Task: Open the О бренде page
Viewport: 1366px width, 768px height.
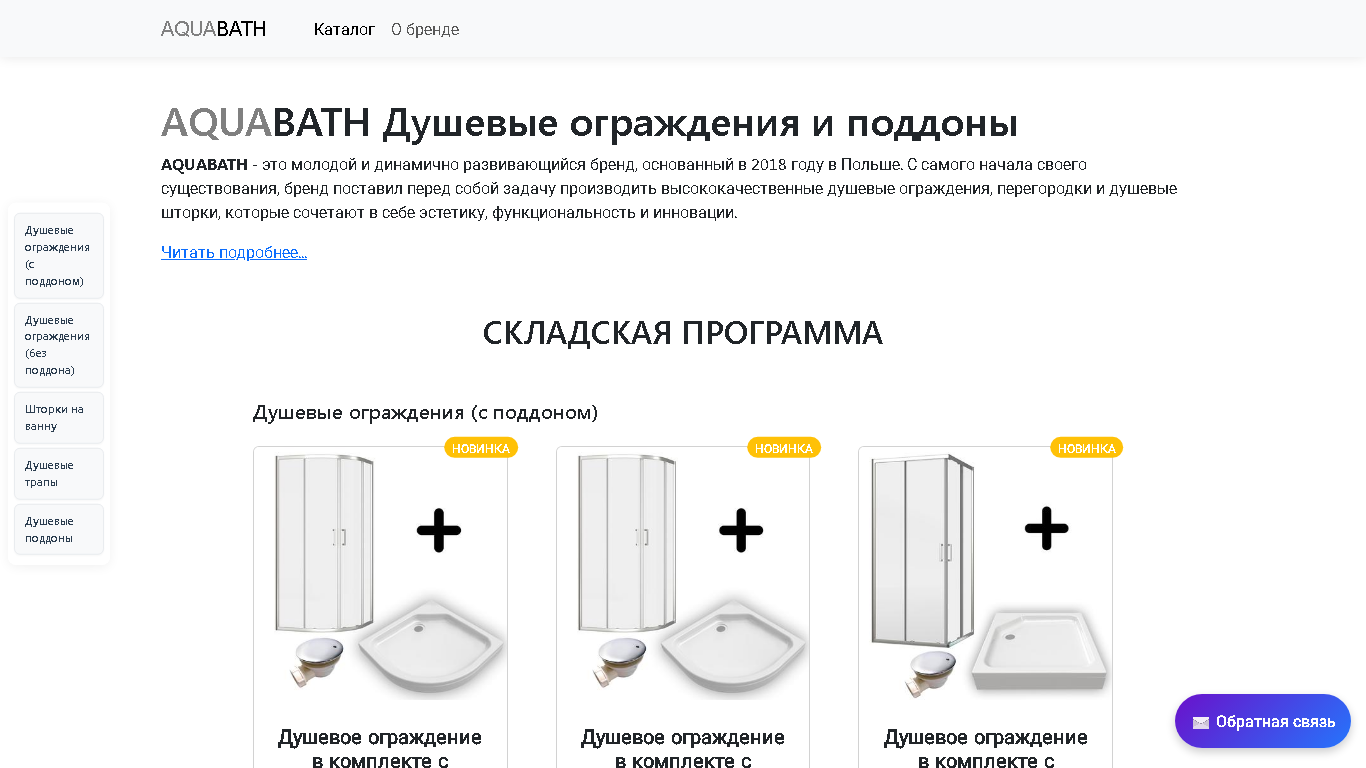Action: coord(425,30)
